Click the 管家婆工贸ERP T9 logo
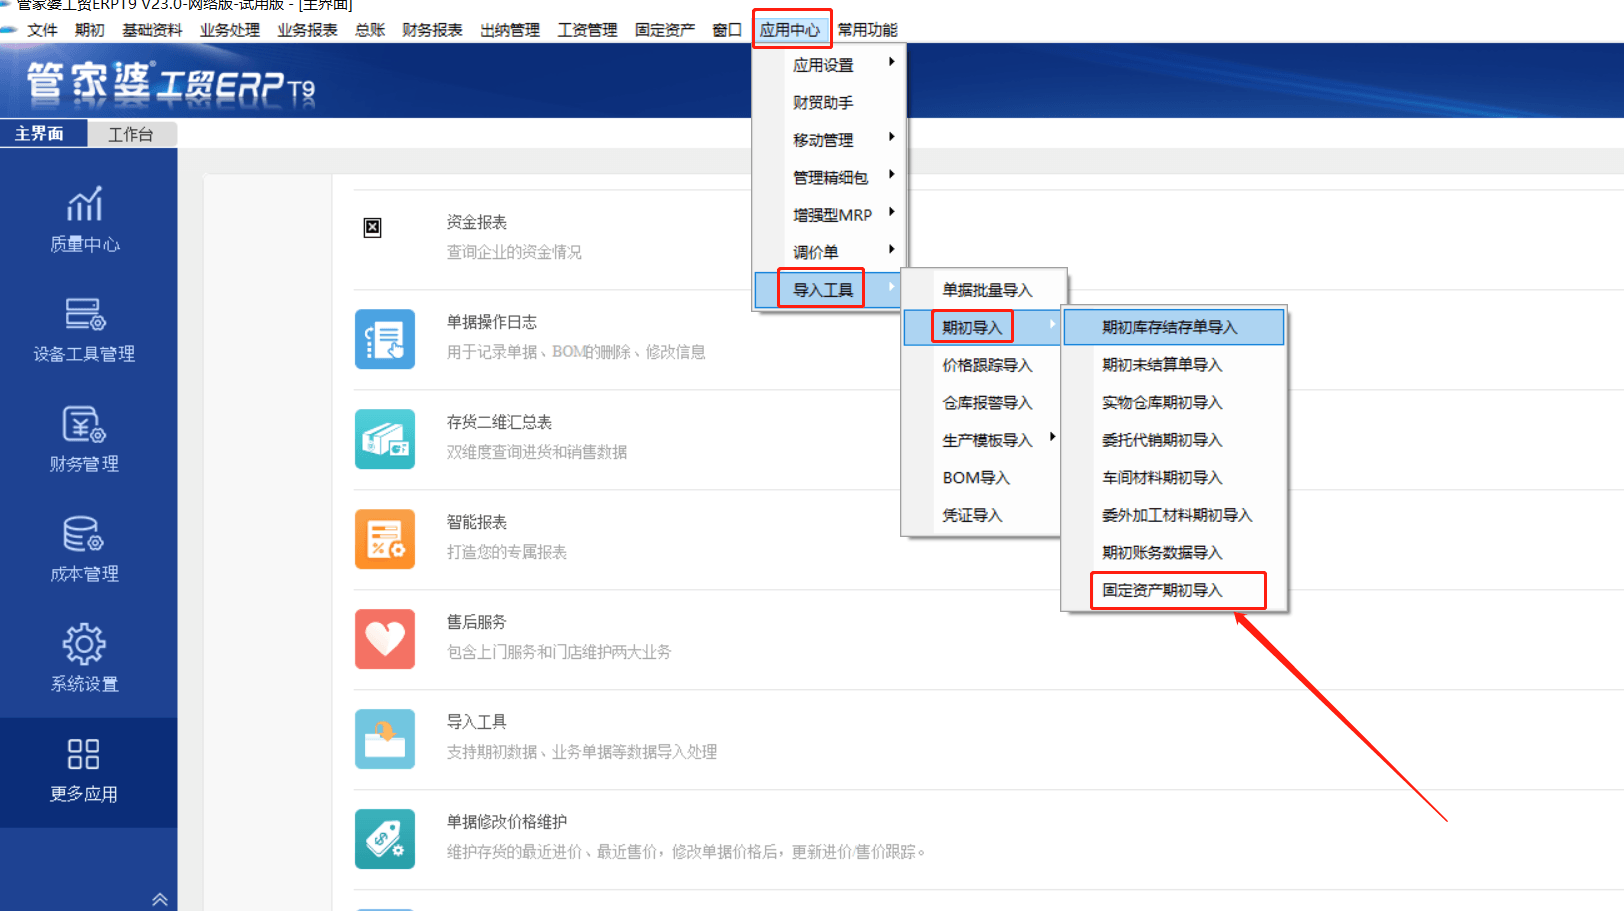Viewport: 1624px width, 911px height. [x=170, y=82]
